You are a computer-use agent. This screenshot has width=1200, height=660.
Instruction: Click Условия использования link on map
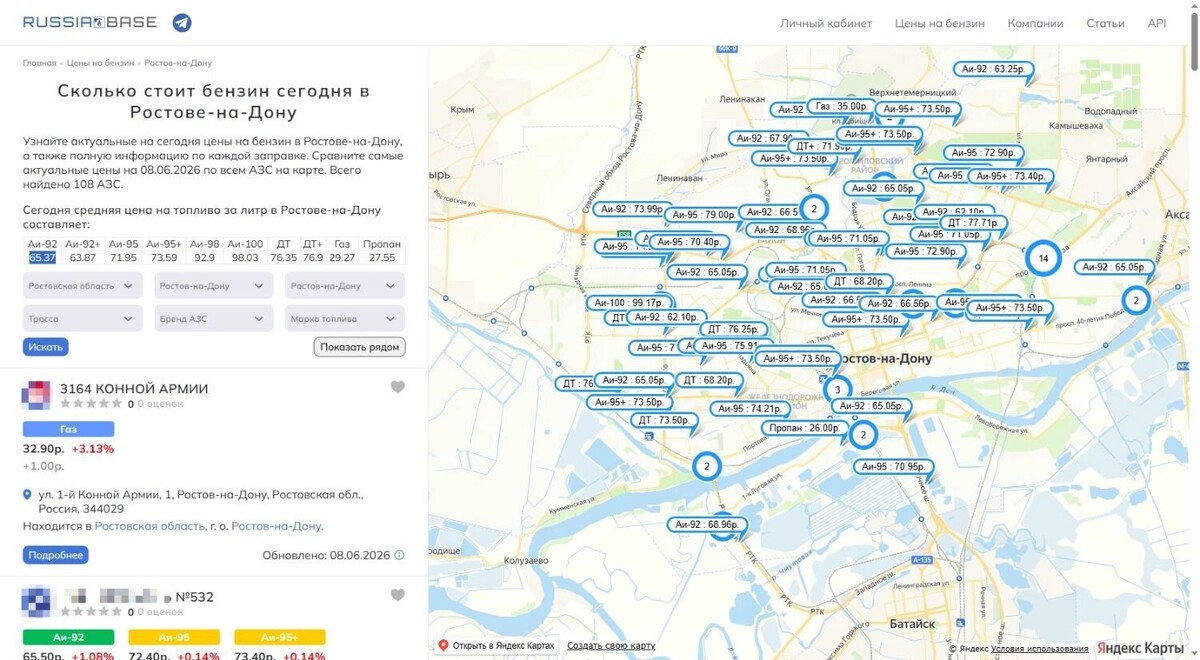tap(1040, 649)
